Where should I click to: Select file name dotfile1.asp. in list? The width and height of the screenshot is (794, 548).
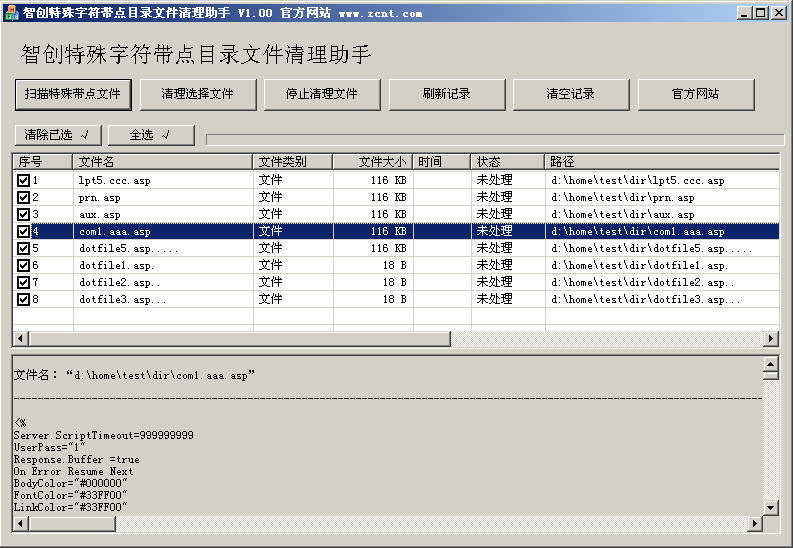116,265
